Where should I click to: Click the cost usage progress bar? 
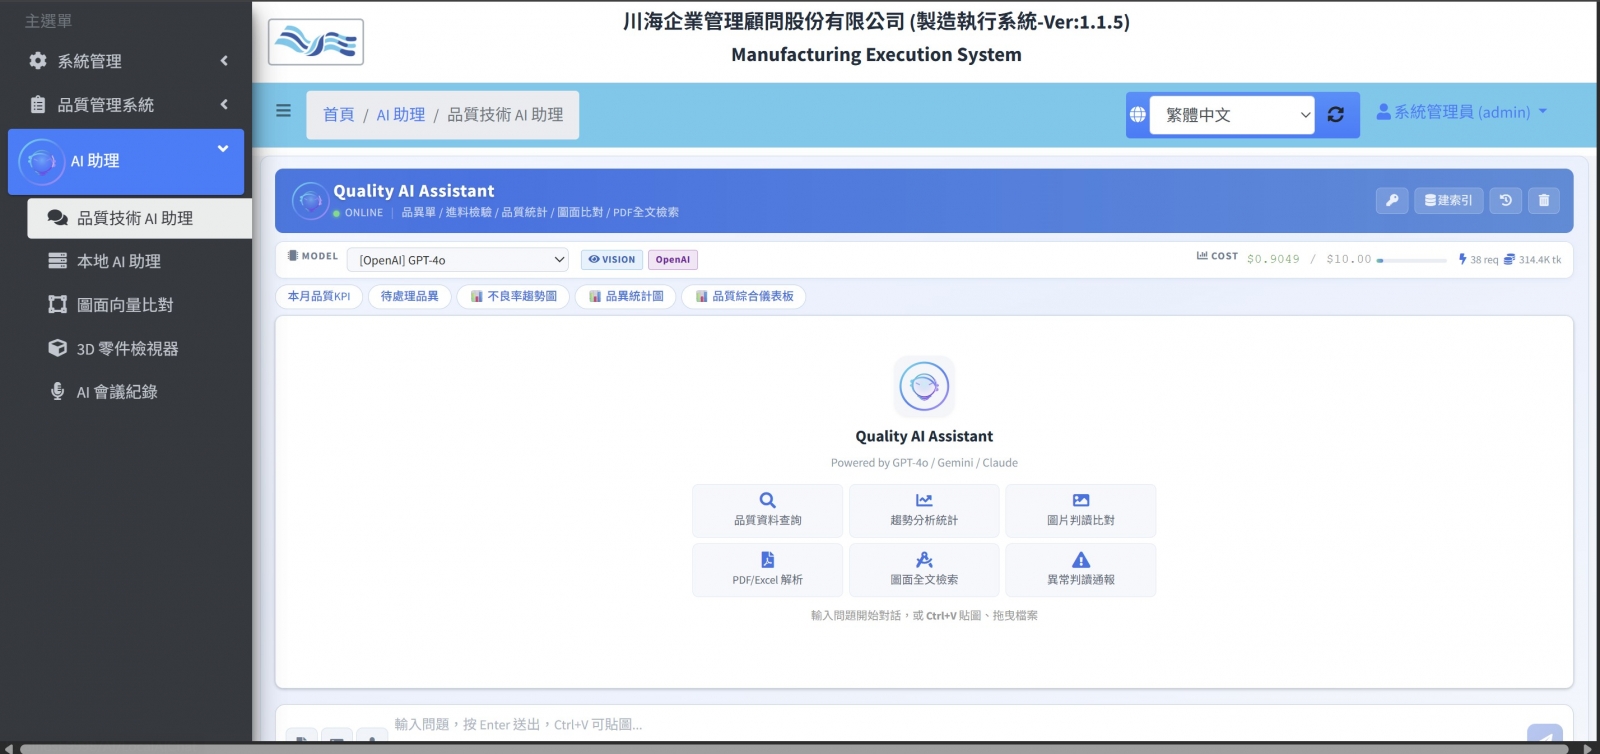point(1411,260)
